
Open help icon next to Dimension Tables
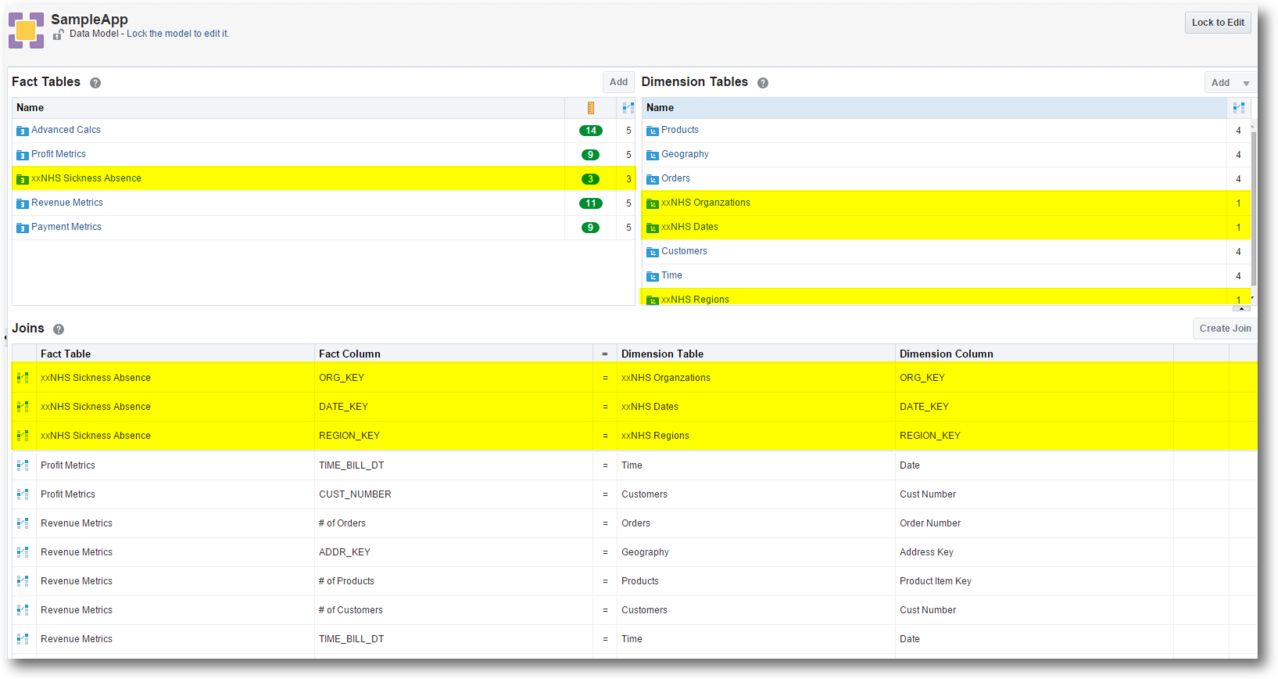point(763,83)
